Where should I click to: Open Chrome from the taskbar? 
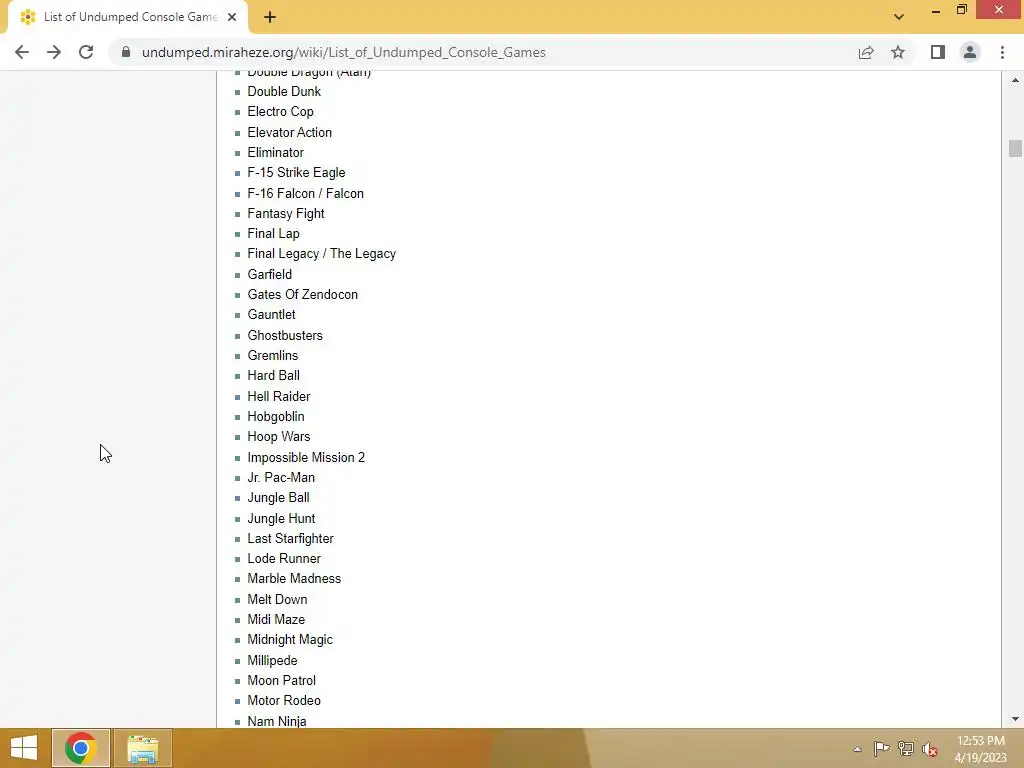point(81,748)
